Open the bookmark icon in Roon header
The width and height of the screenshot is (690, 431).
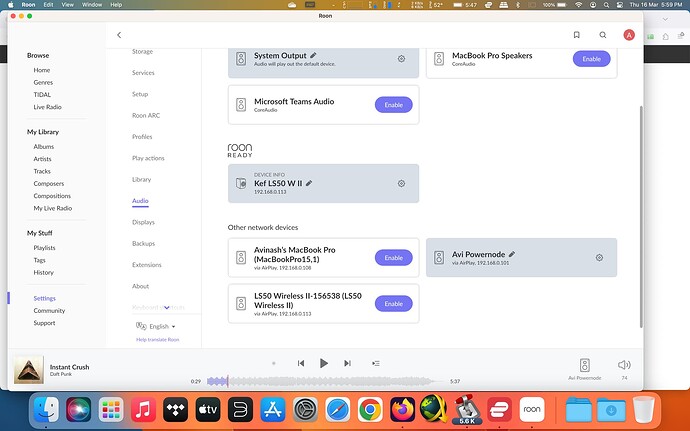click(x=576, y=35)
